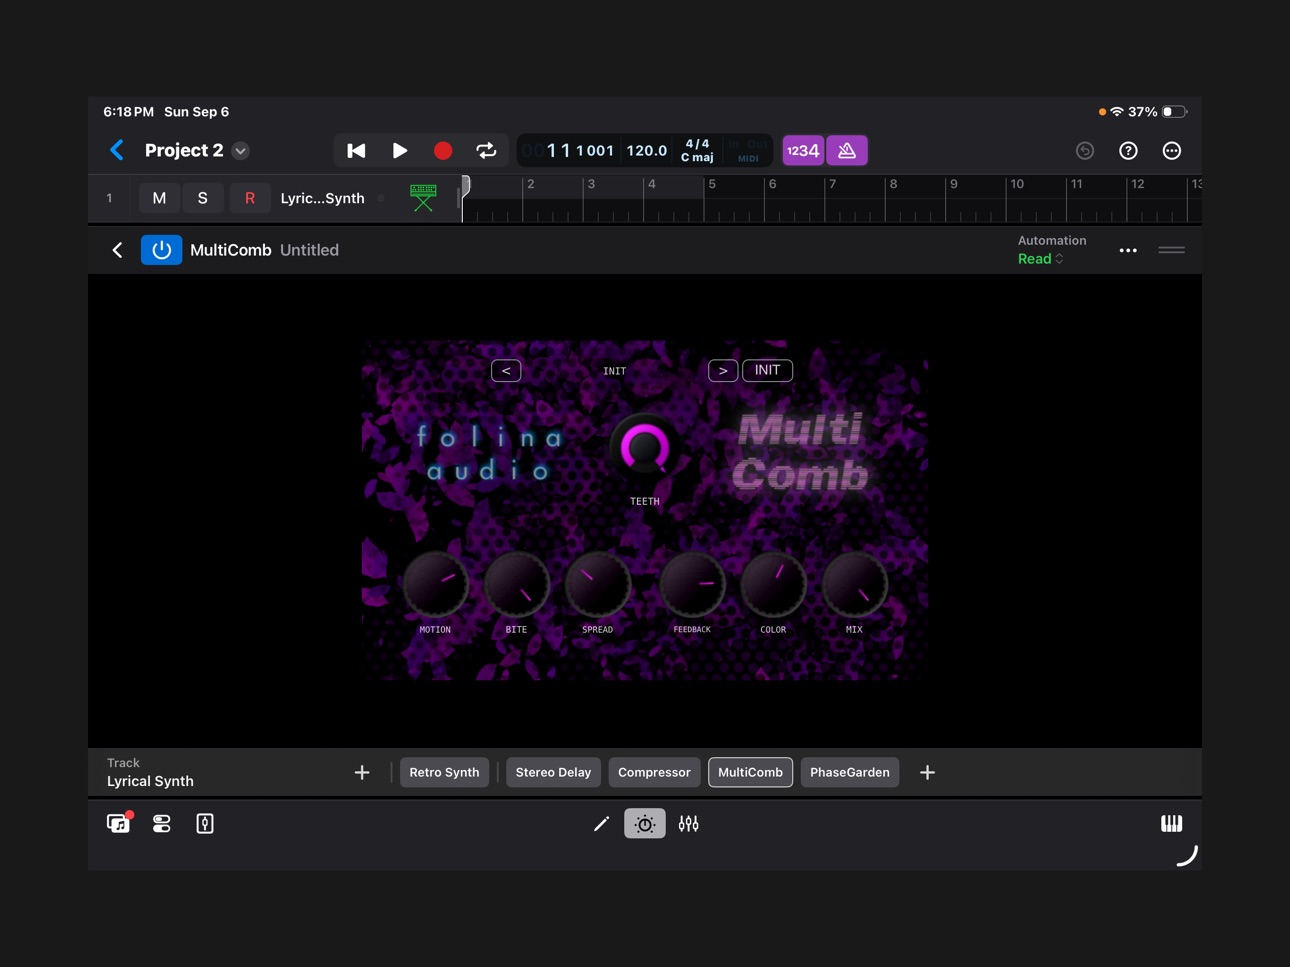The image size is (1290, 967).
Task: Click the SPREAD knob
Action: click(x=598, y=584)
